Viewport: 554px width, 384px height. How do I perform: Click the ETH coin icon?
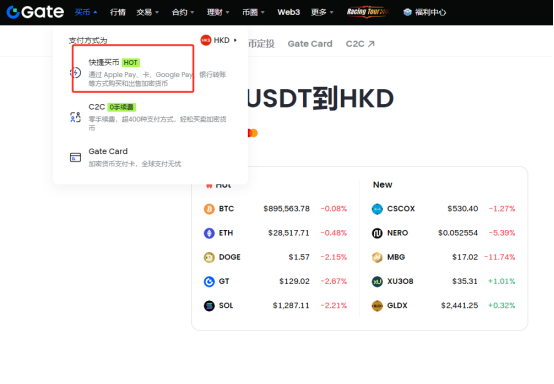209,233
